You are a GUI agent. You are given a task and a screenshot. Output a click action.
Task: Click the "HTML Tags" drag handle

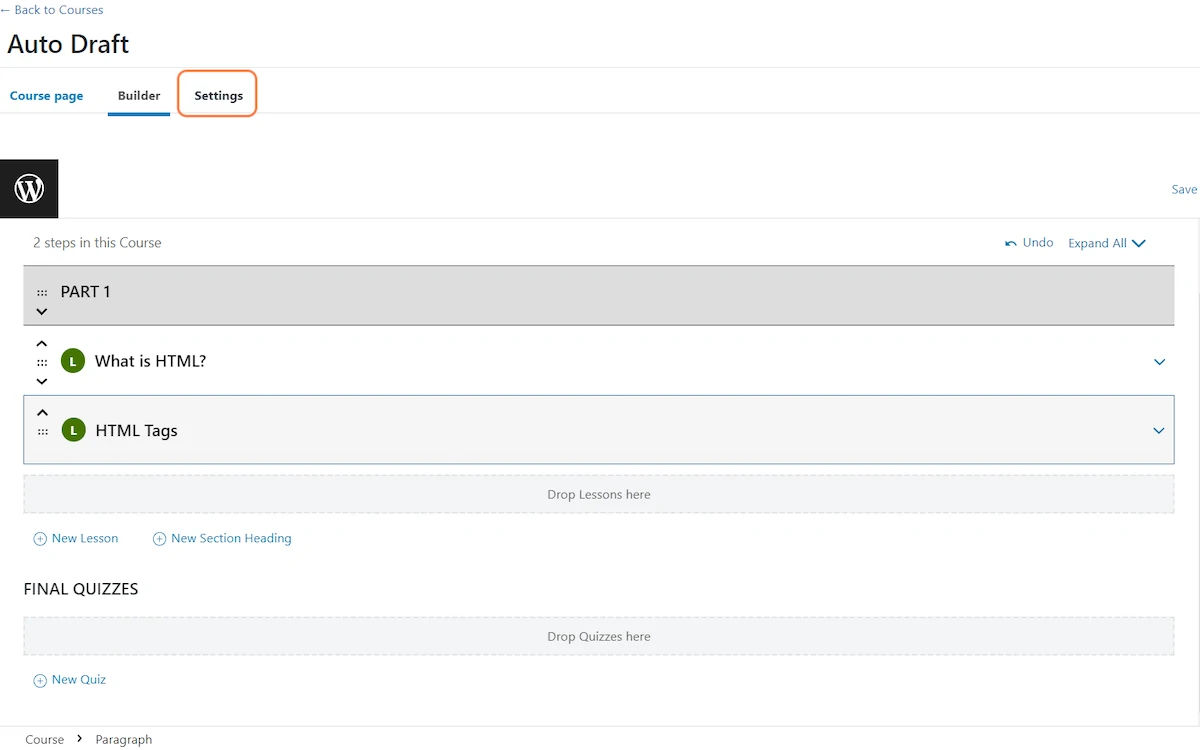coord(42,432)
